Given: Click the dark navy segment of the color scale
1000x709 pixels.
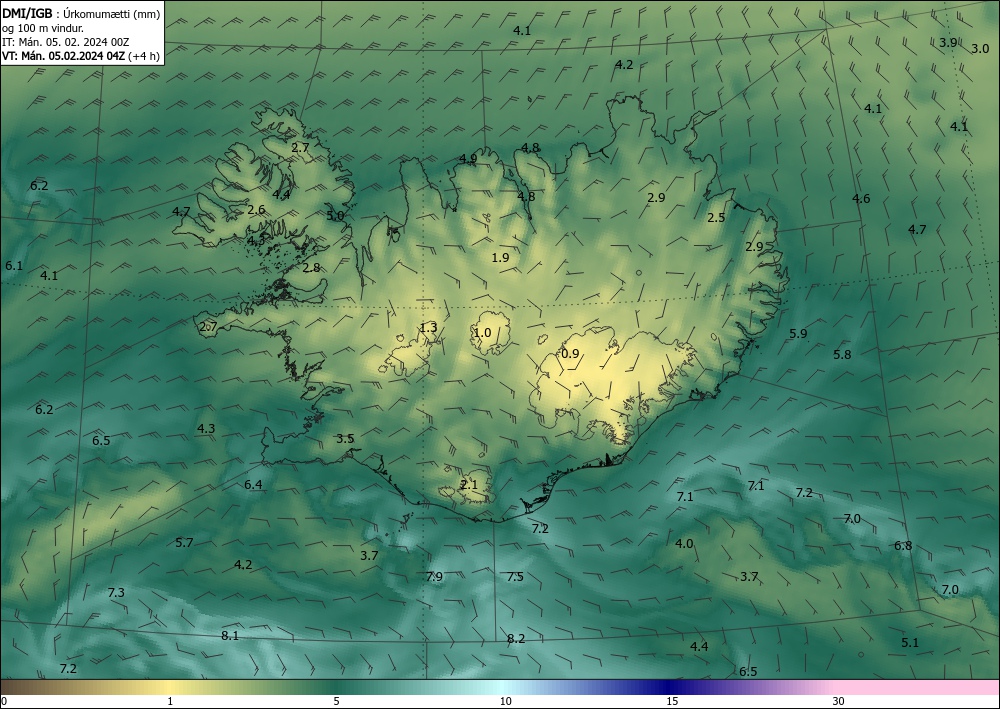Looking at the screenshot, I should click(670, 687).
